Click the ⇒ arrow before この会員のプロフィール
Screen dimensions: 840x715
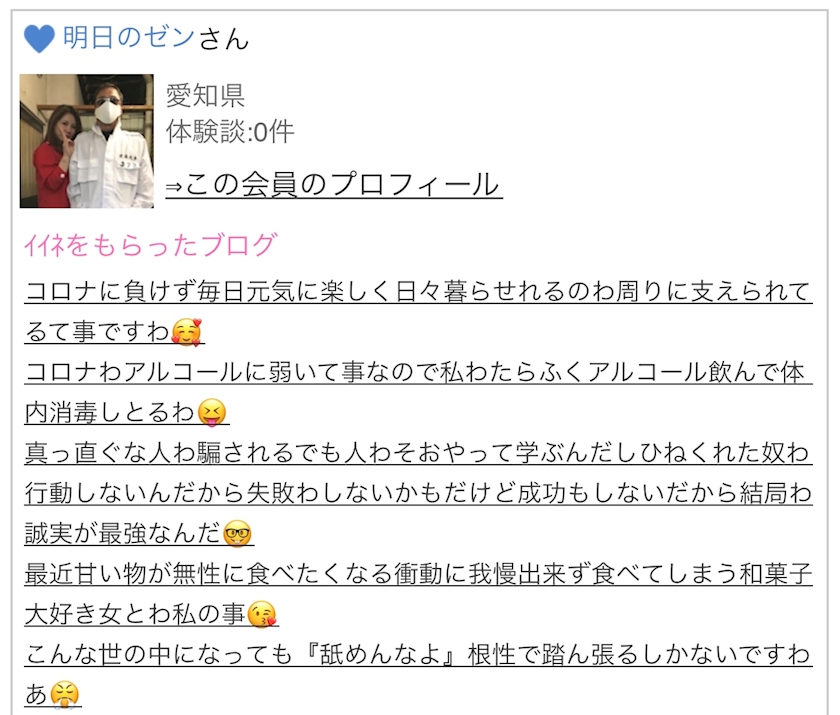pos(174,186)
